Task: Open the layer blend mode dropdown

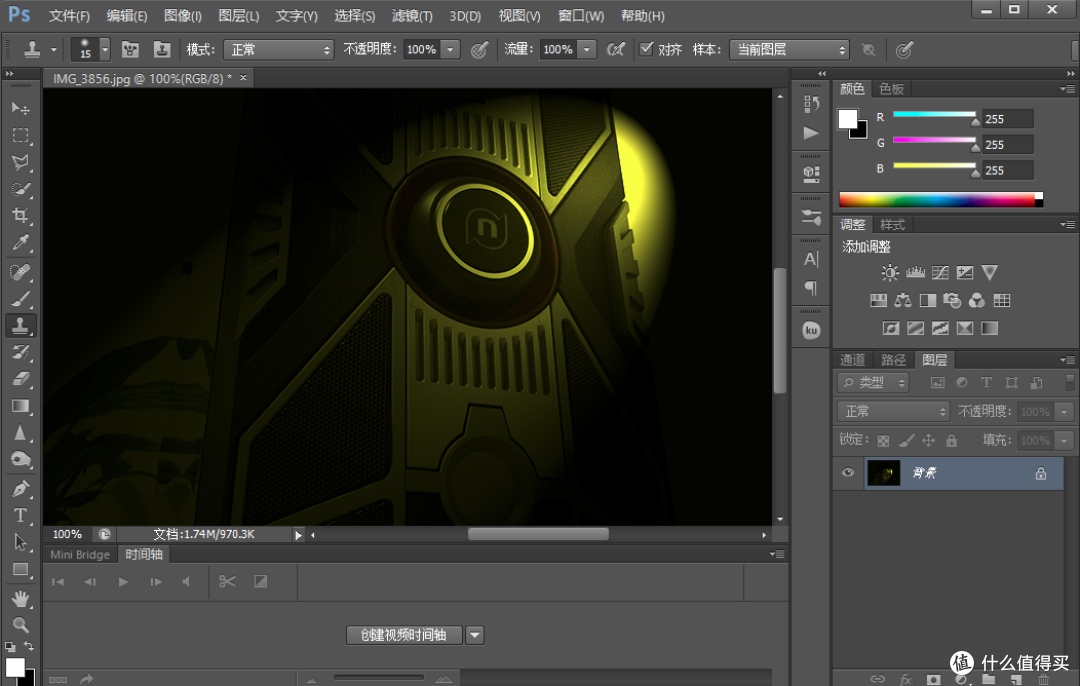Action: coord(893,411)
